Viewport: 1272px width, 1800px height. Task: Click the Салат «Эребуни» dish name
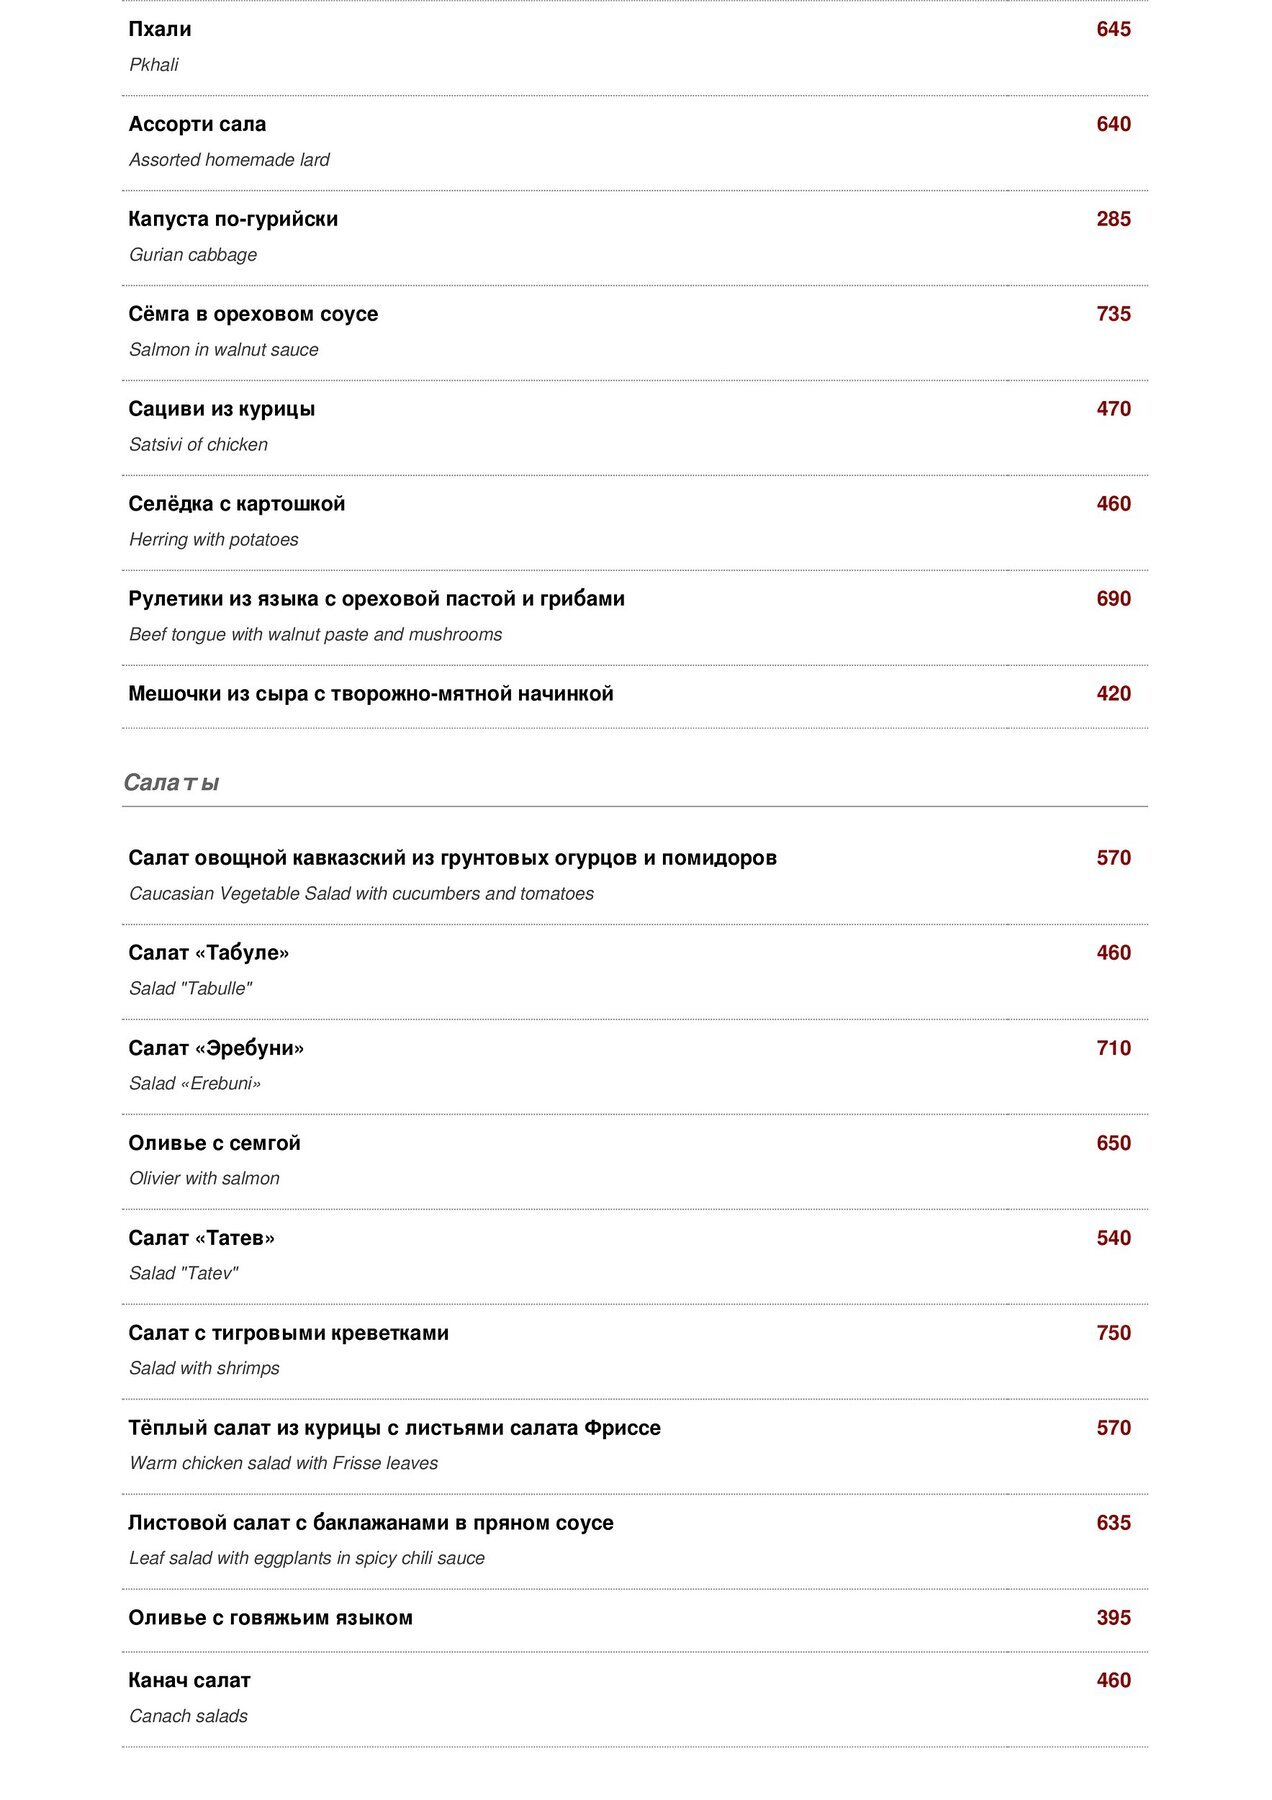pos(216,1049)
